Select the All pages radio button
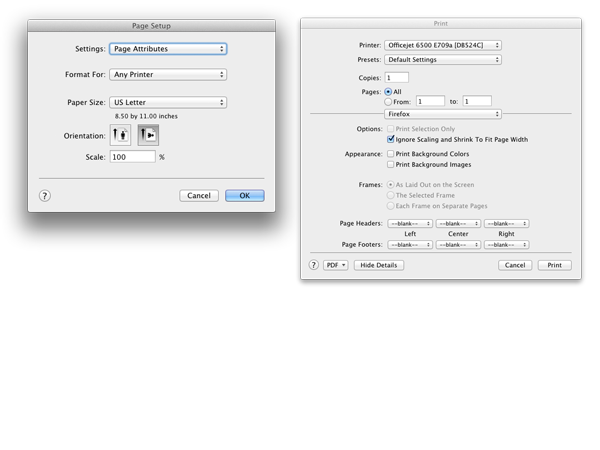 [390, 91]
